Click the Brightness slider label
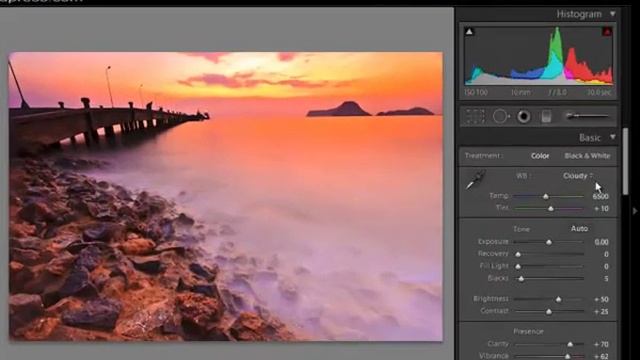This screenshot has width=640, height=360. click(491, 299)
